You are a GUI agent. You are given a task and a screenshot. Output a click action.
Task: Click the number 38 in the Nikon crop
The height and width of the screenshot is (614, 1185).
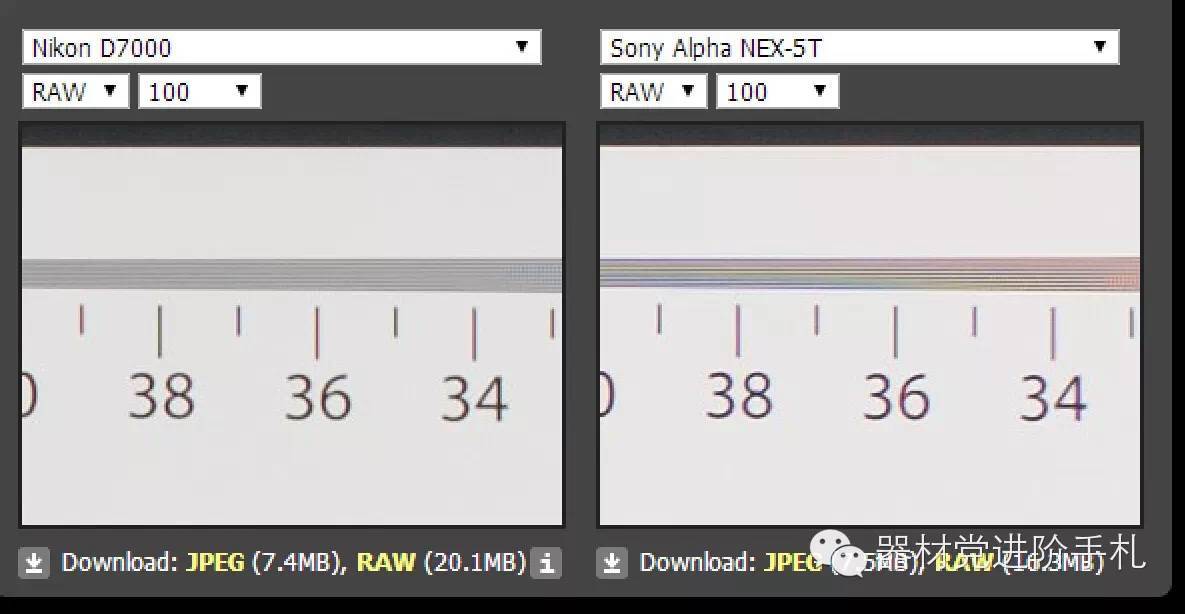[x=161, y=397]
